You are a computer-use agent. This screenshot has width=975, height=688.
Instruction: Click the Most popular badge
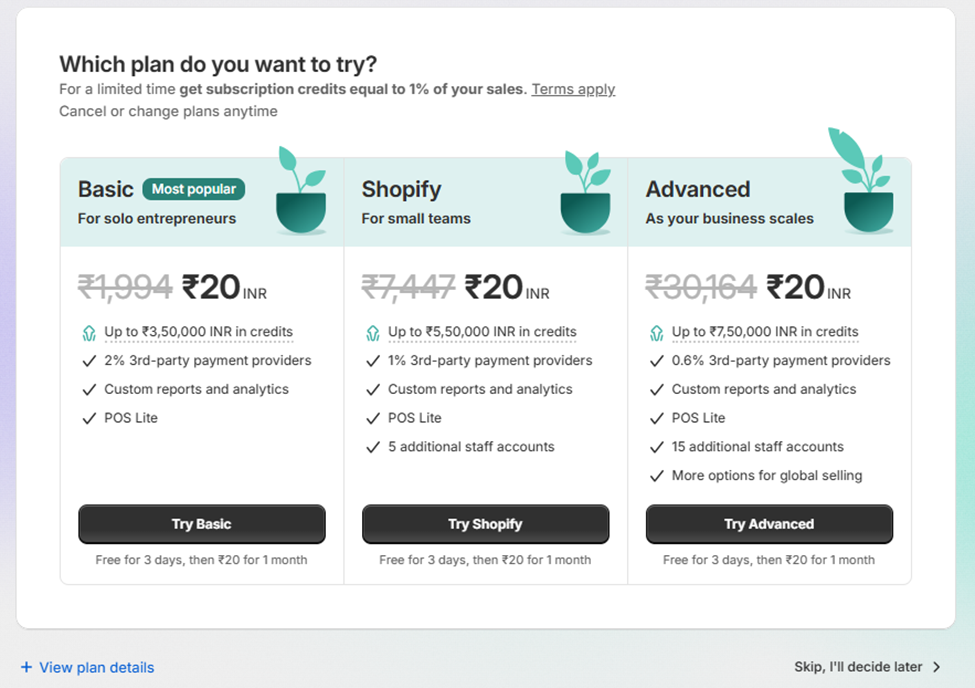pos(193,189)
